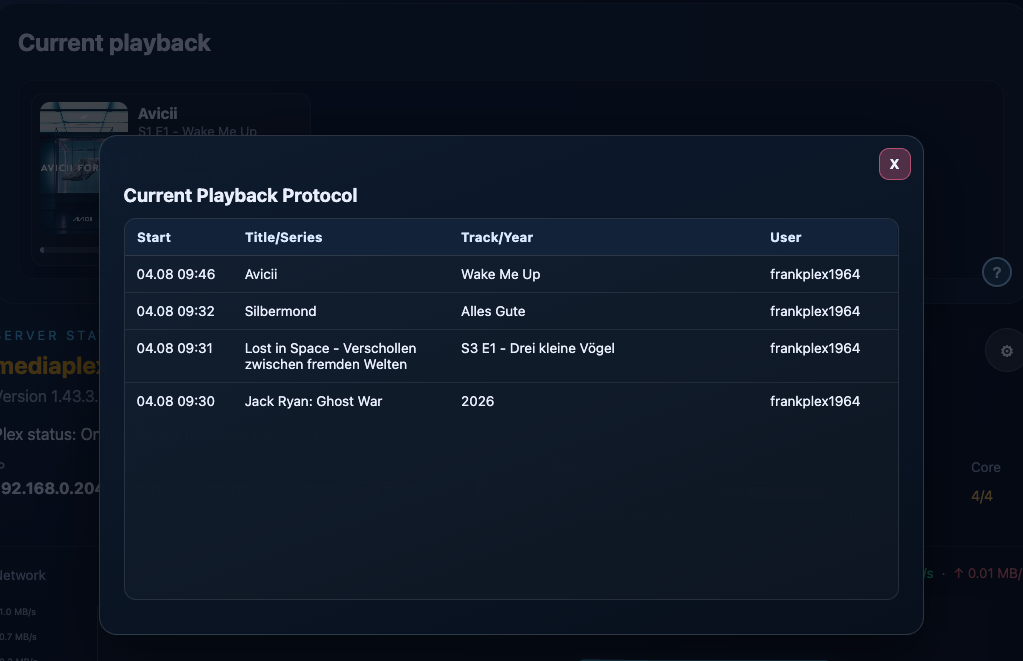Click frankplex1964 in the Silbermond row
The height and width of the screenshot is (661, 1023).
tap(815, 311)
